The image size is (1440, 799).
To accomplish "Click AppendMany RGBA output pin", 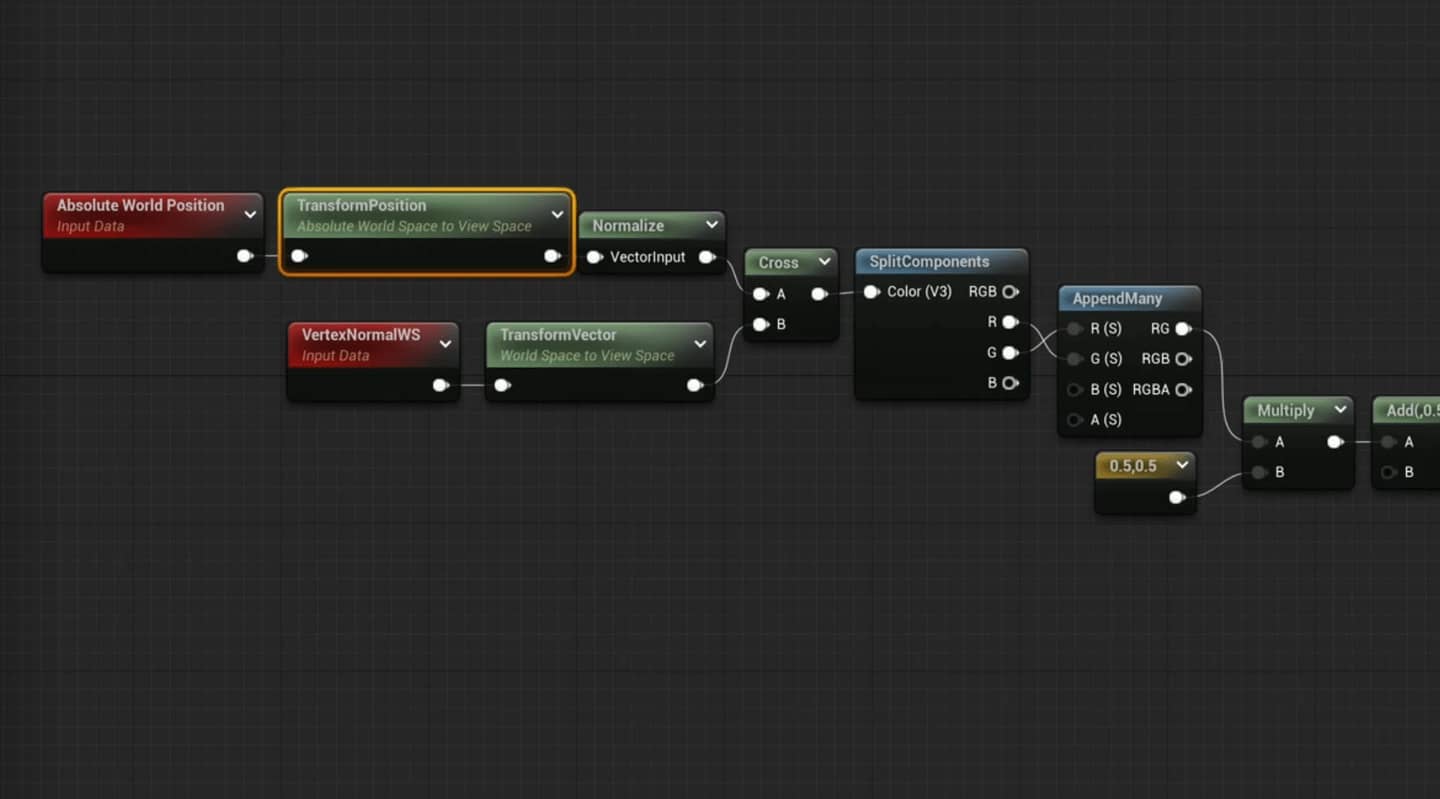I will (x=1183, y=389).
